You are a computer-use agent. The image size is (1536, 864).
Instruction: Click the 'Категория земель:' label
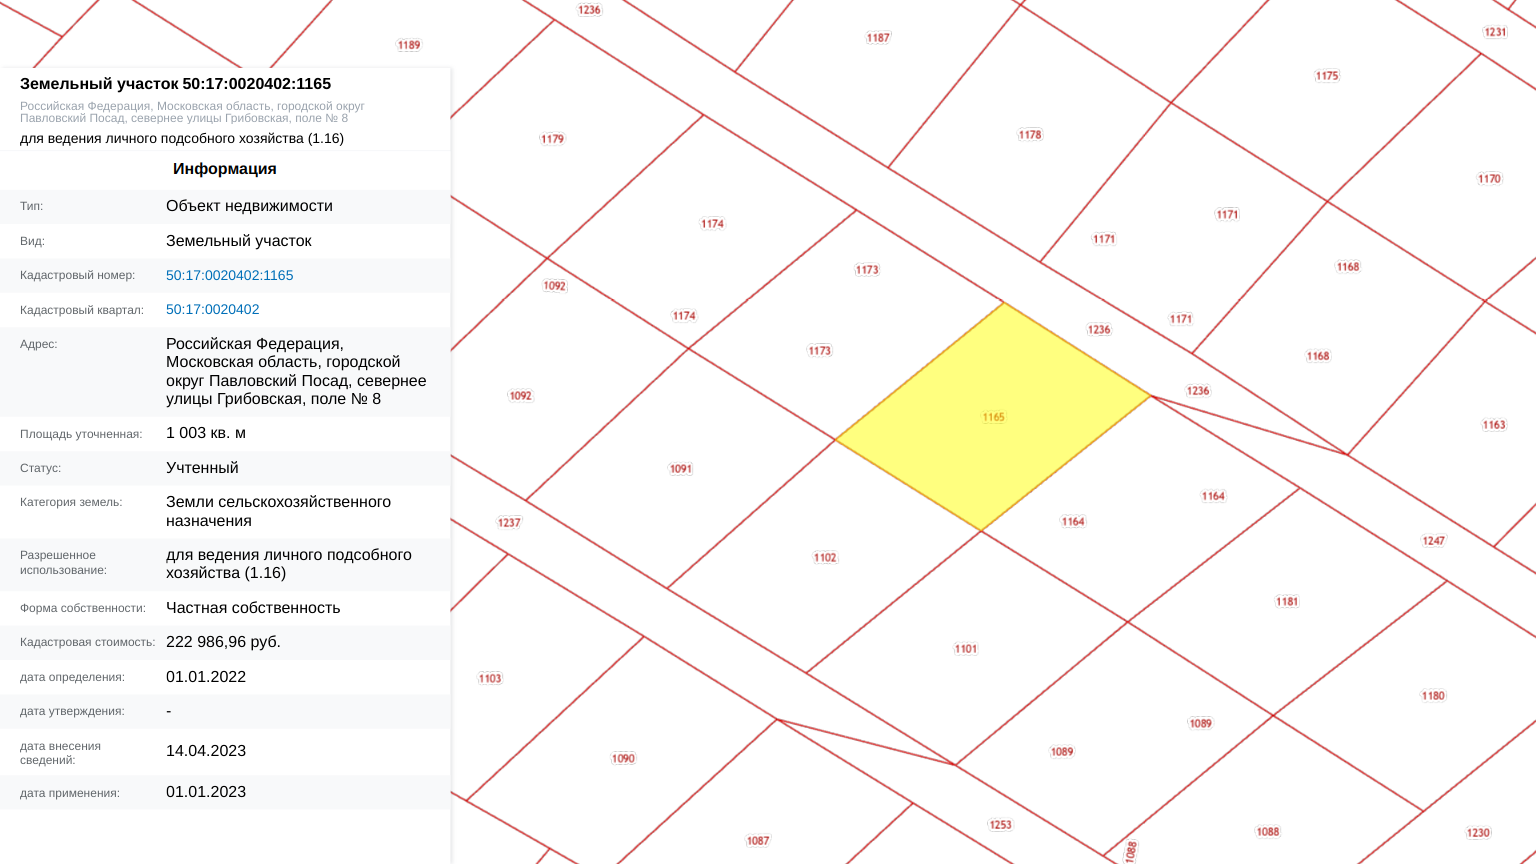click(71, 502)
